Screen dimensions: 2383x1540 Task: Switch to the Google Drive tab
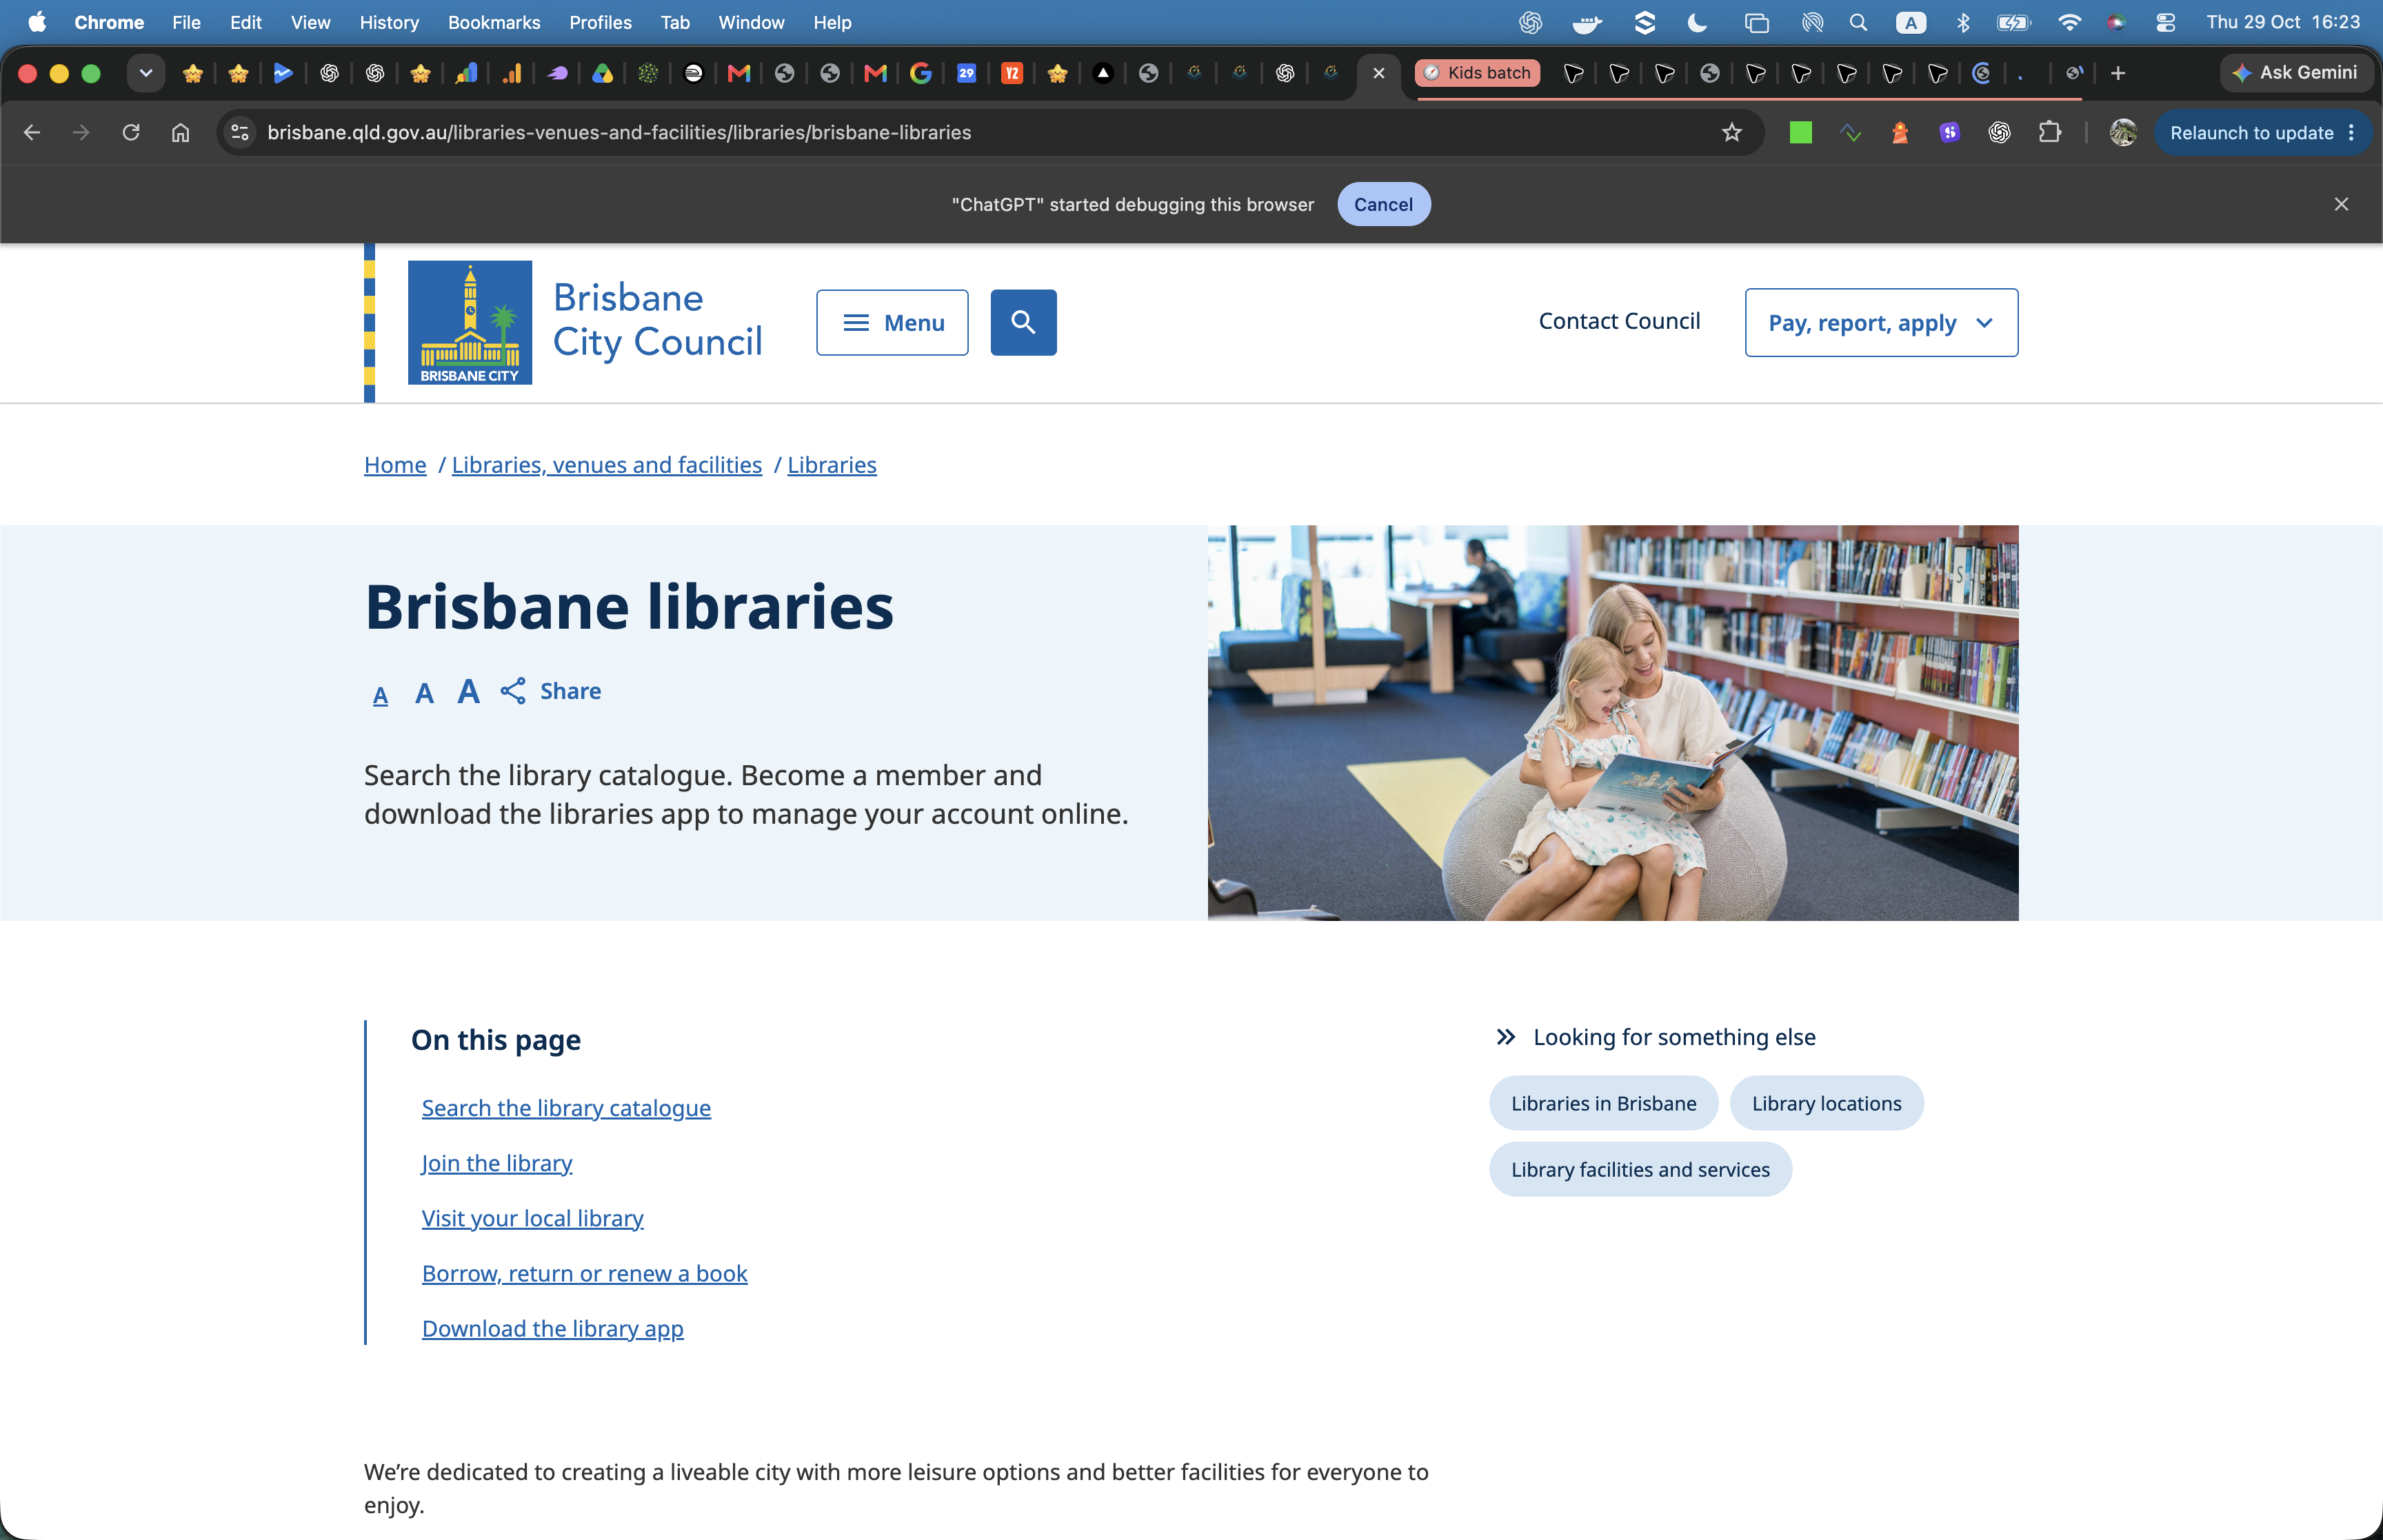pyautogui.click(x=602, y=72)
